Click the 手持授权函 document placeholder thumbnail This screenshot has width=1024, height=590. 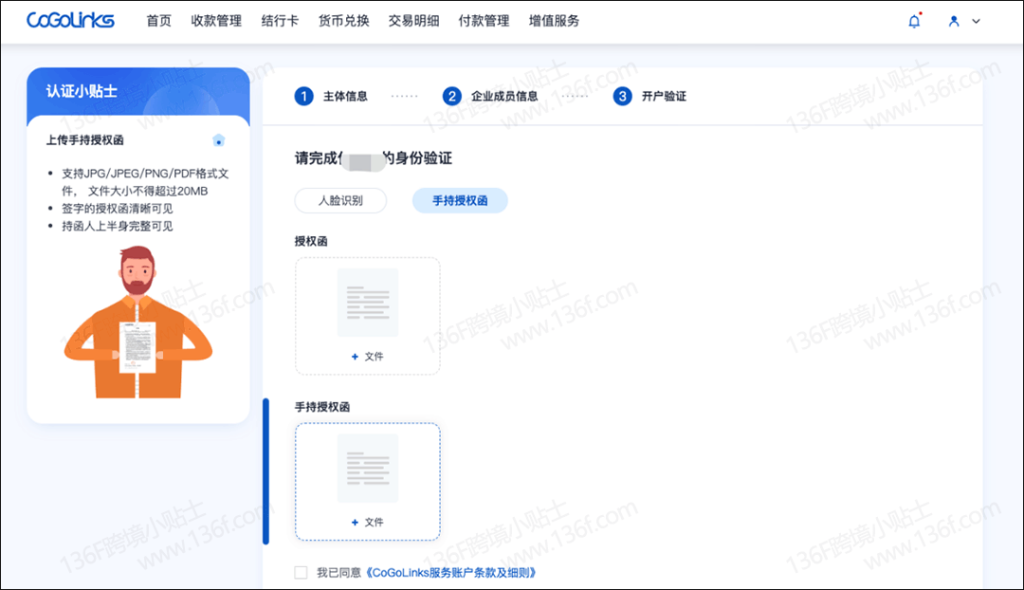click(368, 468)
